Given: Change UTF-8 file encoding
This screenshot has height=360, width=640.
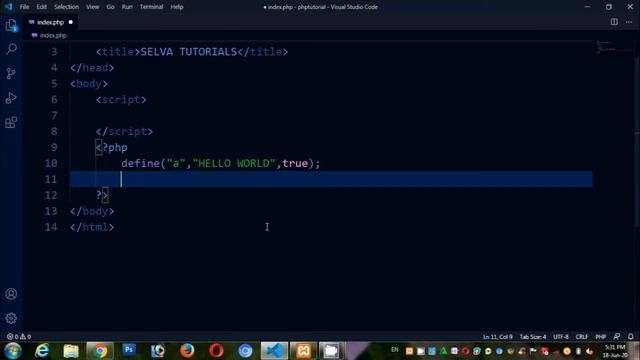Looking at the screenshot, I should [x=561, y=337].
